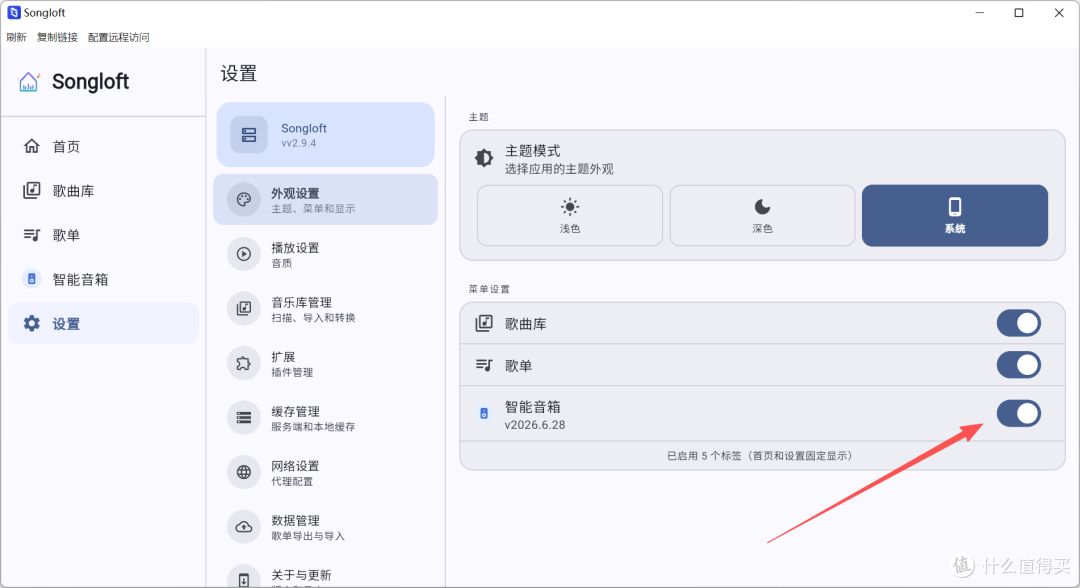This screenshot has width=1080, height=588.
Task: Click the library icon beside sidebar 歌曲库
Action: click(32, 190)
